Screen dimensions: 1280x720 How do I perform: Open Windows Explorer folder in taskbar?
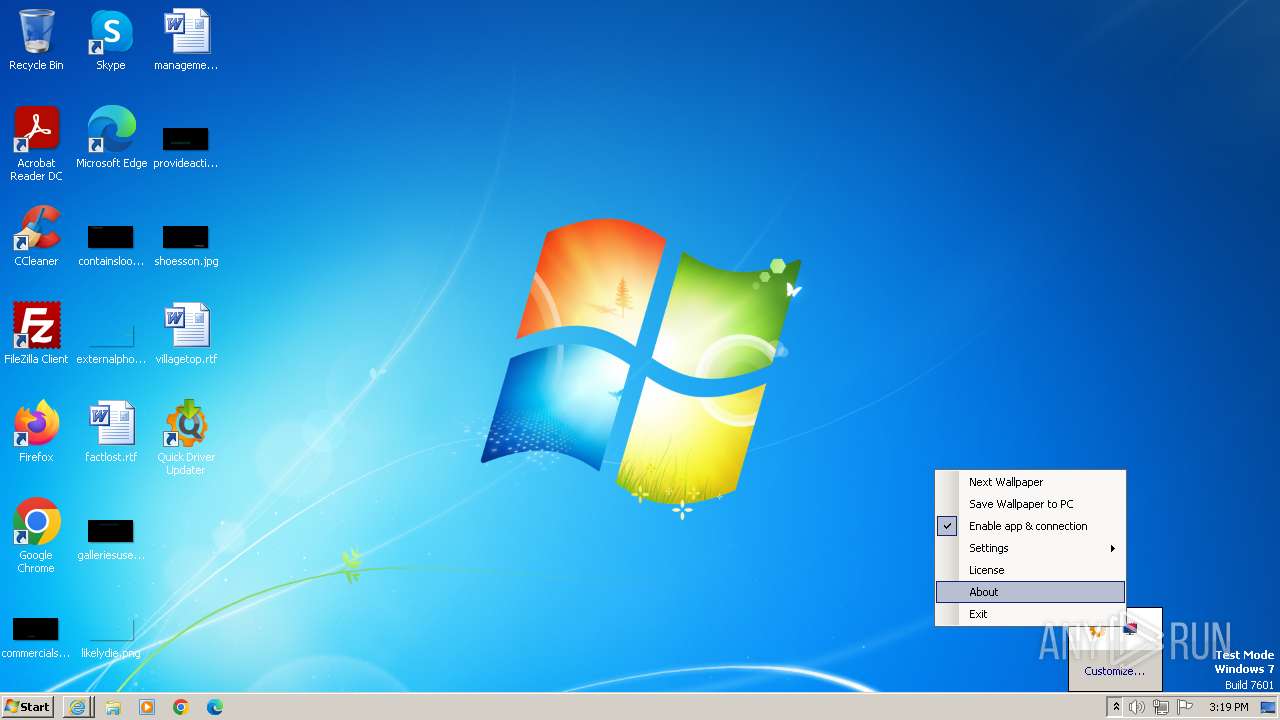[x=113, y=707]
